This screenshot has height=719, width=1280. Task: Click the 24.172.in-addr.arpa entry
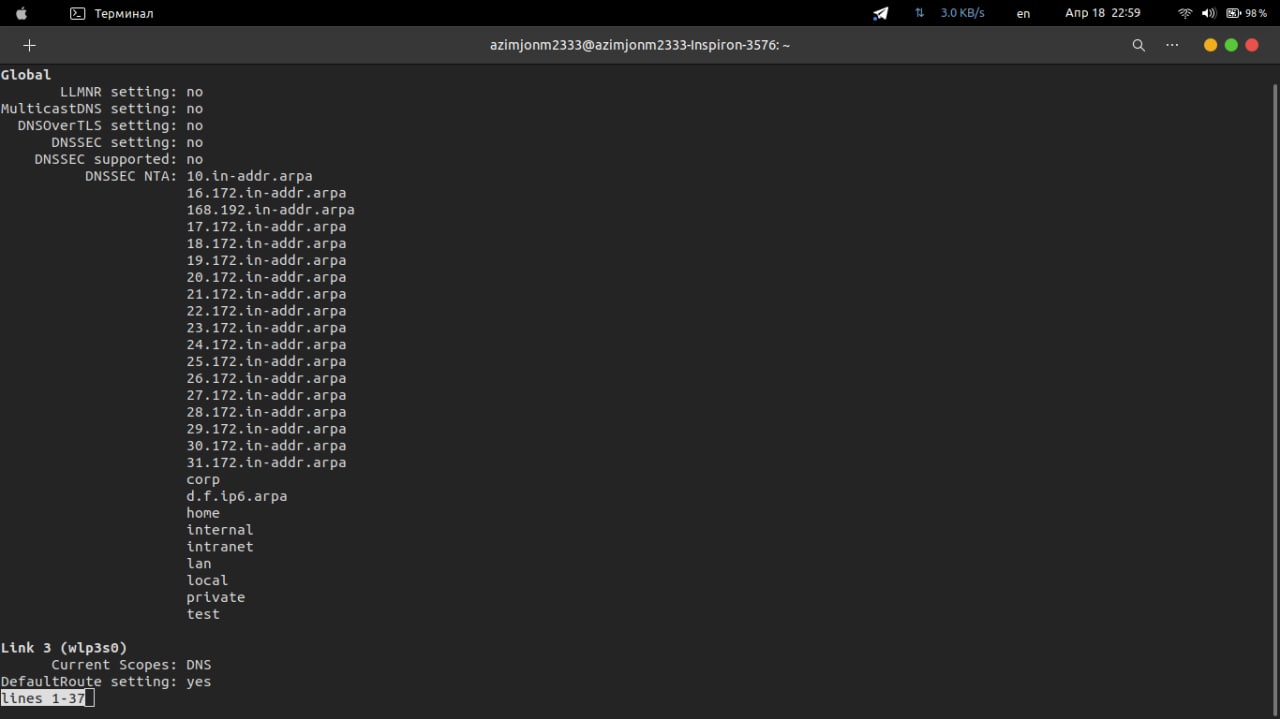[266, 345]
